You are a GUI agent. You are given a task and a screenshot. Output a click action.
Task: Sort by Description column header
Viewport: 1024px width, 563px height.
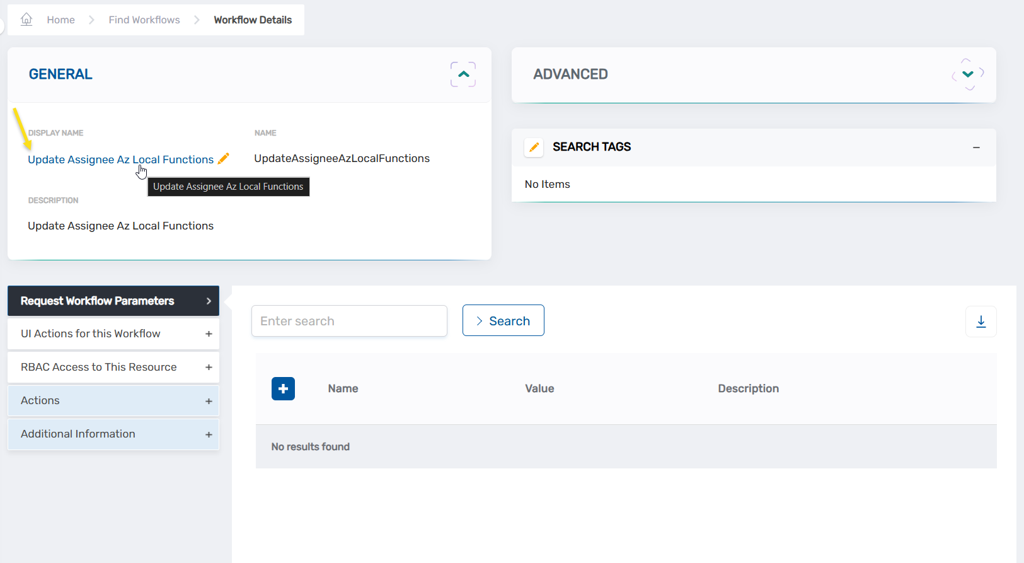(x=748, y=389)
